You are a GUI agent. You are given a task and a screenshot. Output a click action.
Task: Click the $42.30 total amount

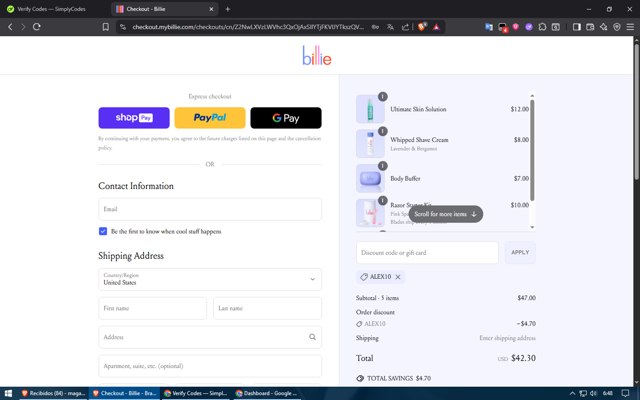(x=523, y=358)
